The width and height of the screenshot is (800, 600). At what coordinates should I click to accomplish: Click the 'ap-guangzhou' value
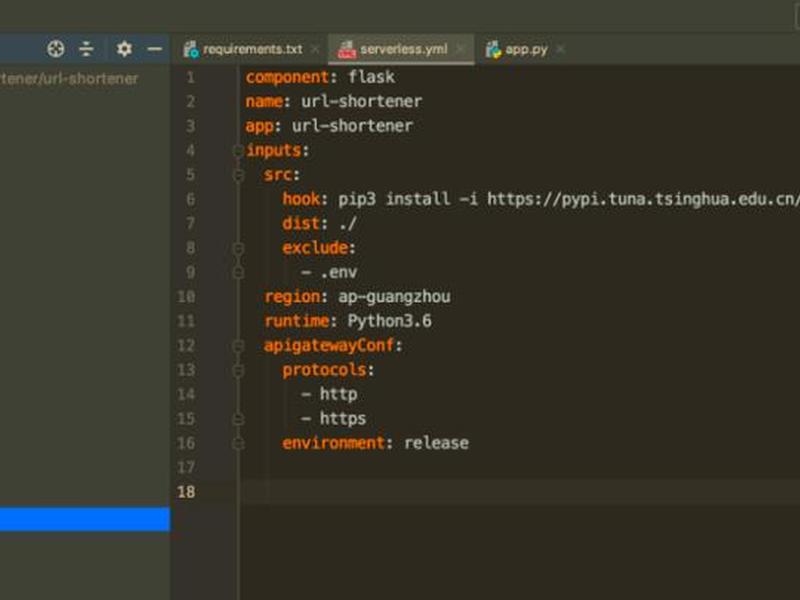tap(394, 297)
